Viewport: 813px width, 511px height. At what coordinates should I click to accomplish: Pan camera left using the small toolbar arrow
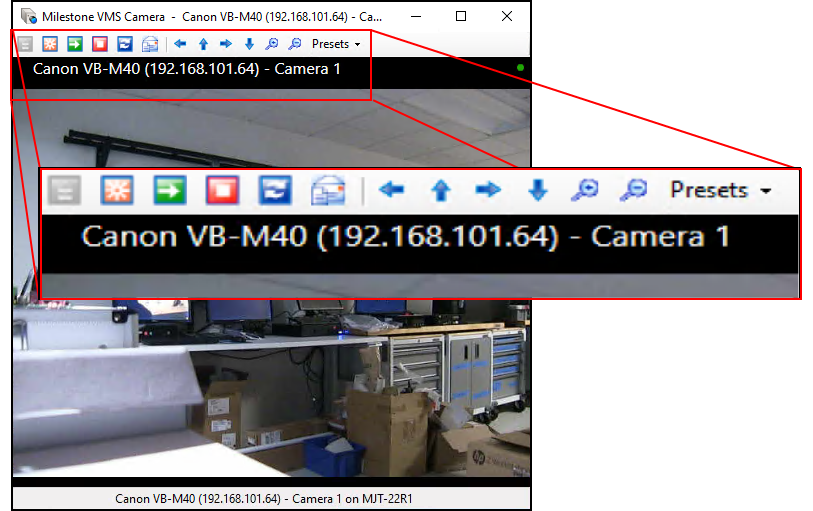click(180, 44)
